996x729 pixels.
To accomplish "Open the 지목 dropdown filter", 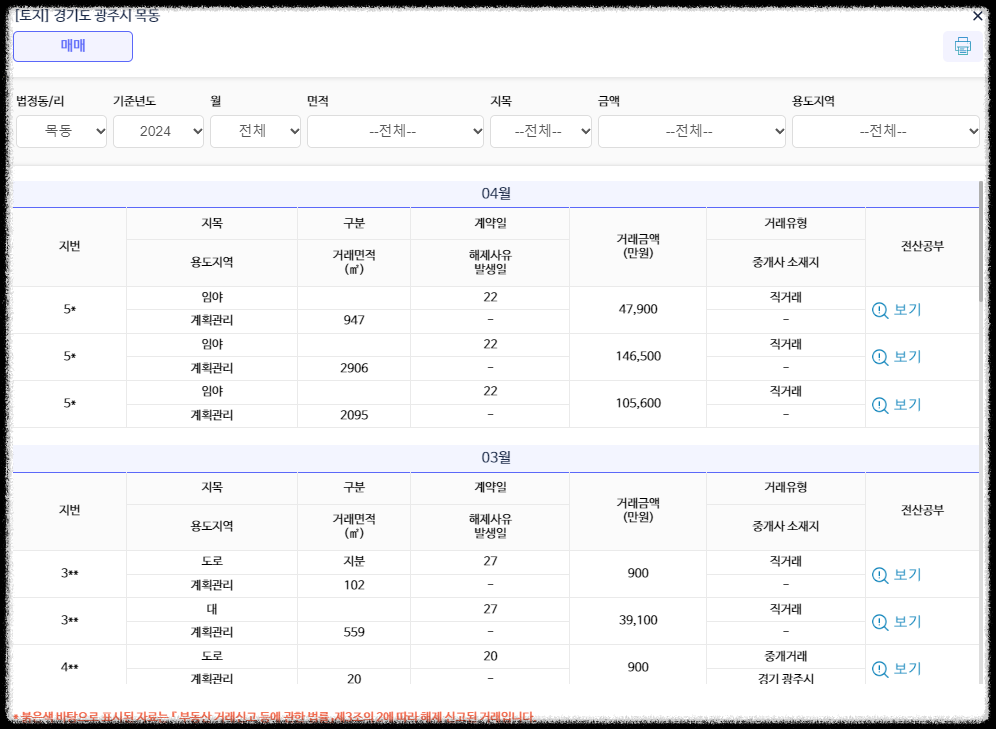I will tap(540, 130).
